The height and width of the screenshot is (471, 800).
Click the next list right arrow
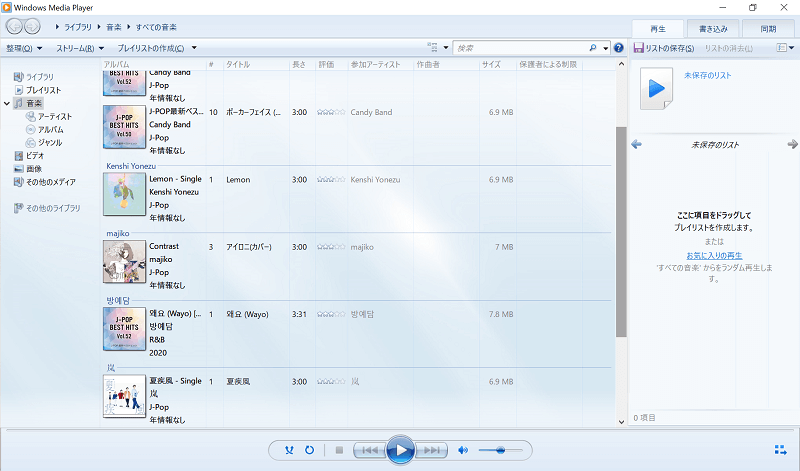(x=792, y=144)
